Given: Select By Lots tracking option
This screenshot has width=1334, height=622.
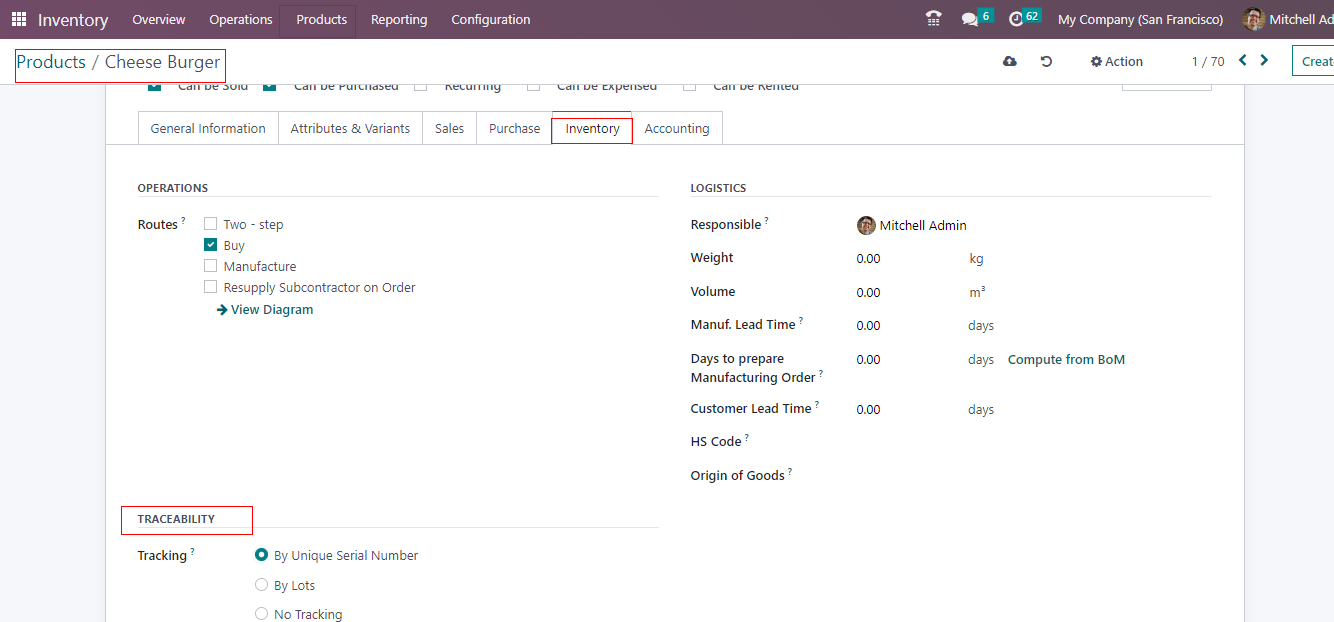Looking at the screenshot, I should pyautogui.click(x=262, y=585).
